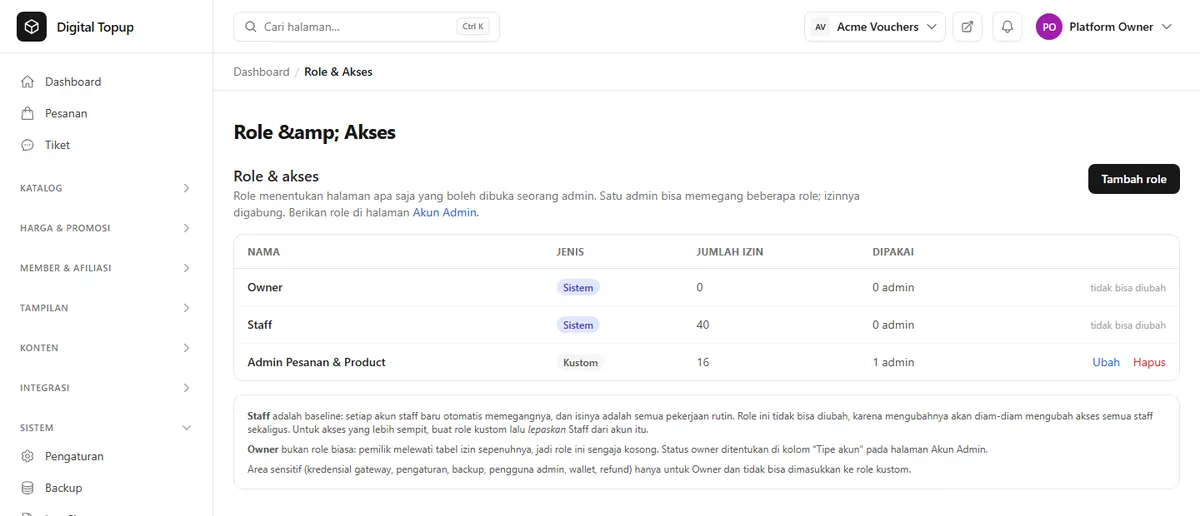
Task: Open the notifications bell
Action: pyautogui.click(x=1007, y=27)
